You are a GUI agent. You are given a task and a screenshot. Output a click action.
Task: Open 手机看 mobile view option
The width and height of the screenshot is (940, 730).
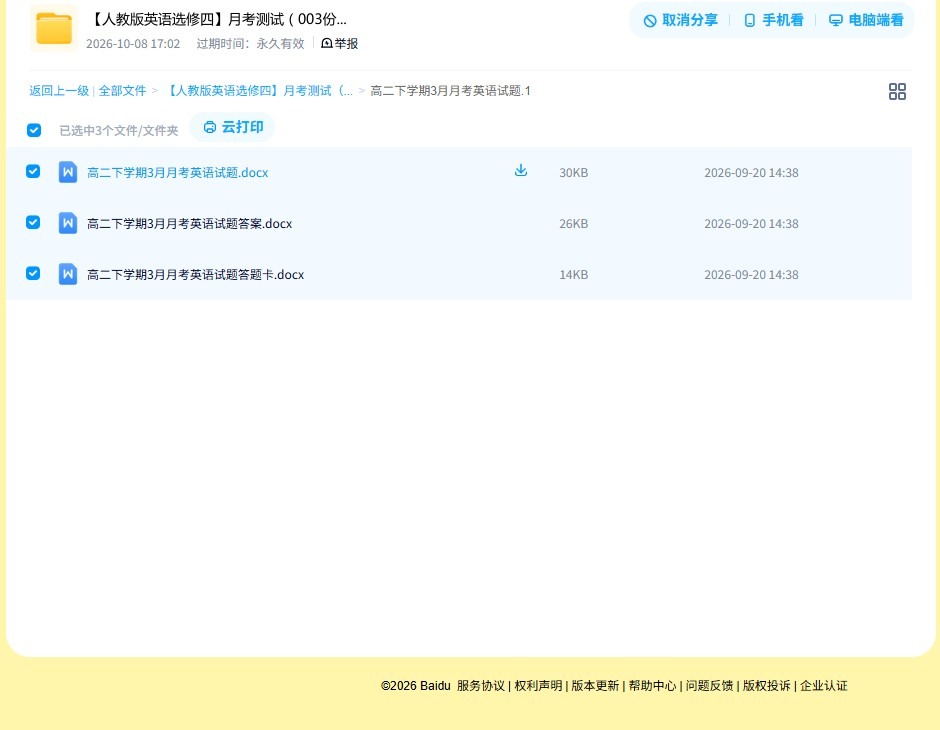pyautogui.click(x=773, y=20)
